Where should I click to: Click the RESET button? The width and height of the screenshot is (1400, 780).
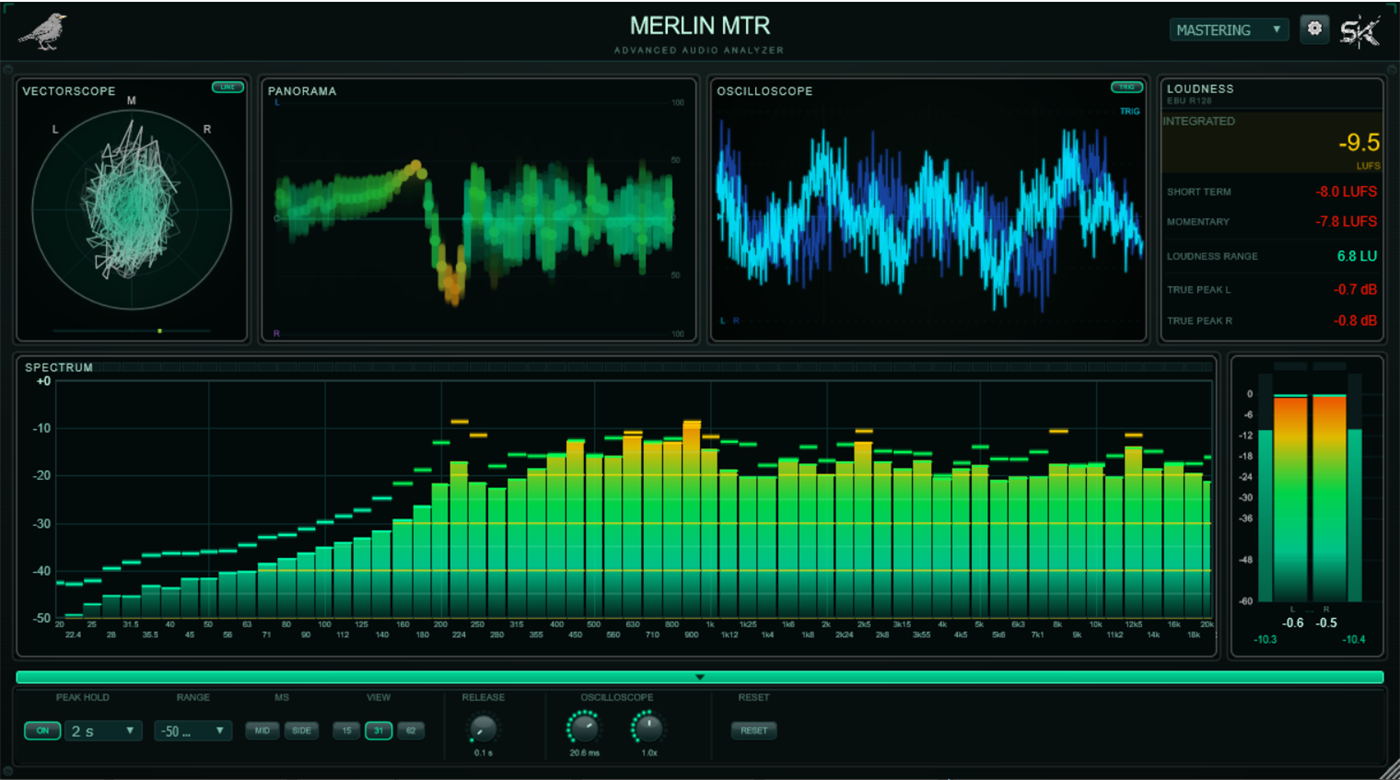click(754, 731)
